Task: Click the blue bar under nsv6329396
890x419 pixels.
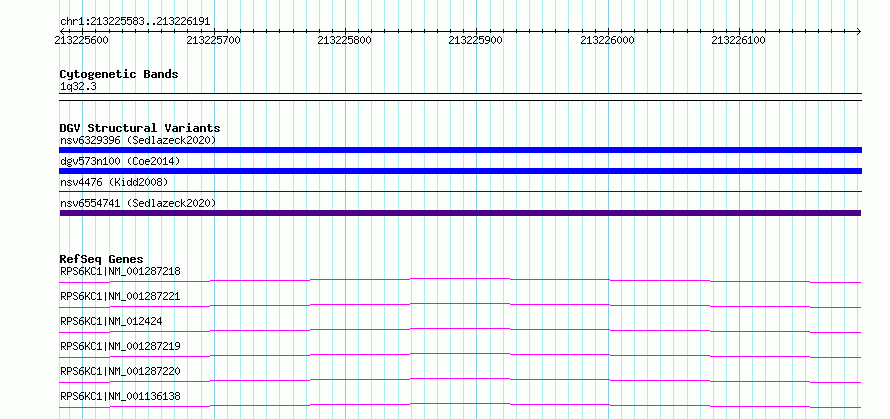Action: 460,150
